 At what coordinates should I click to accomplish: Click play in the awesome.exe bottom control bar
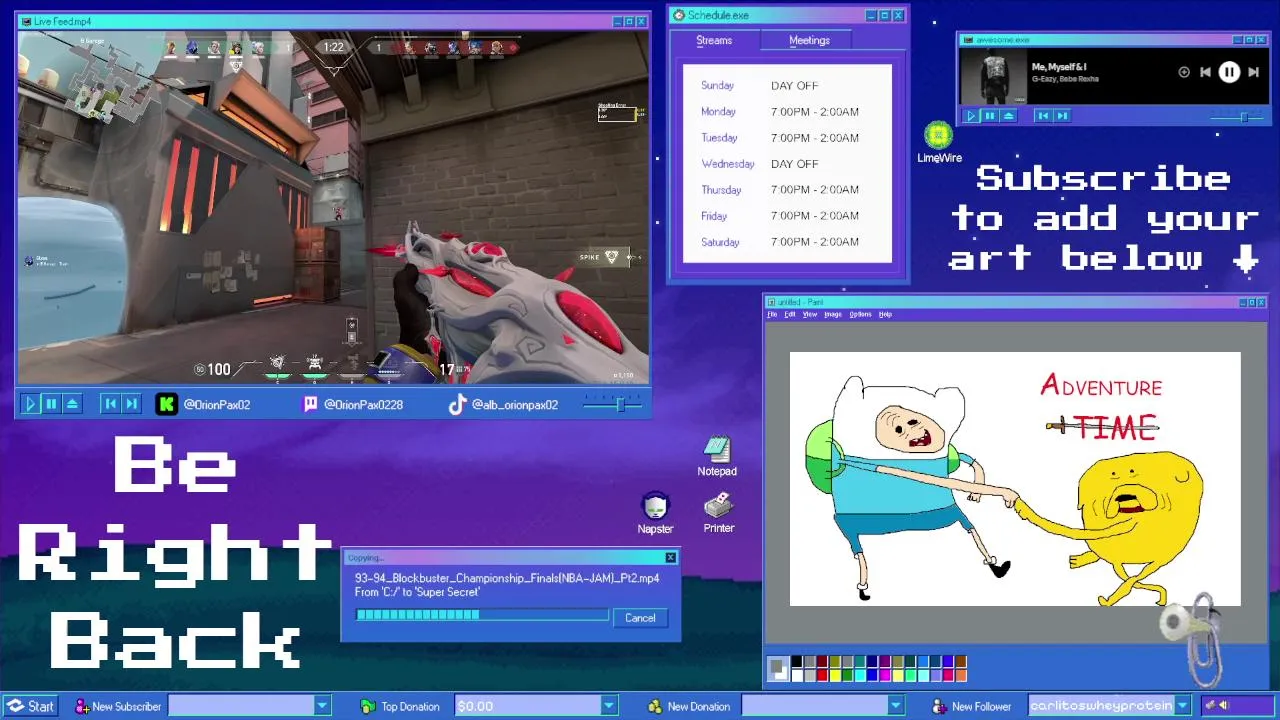click(970, 116)
